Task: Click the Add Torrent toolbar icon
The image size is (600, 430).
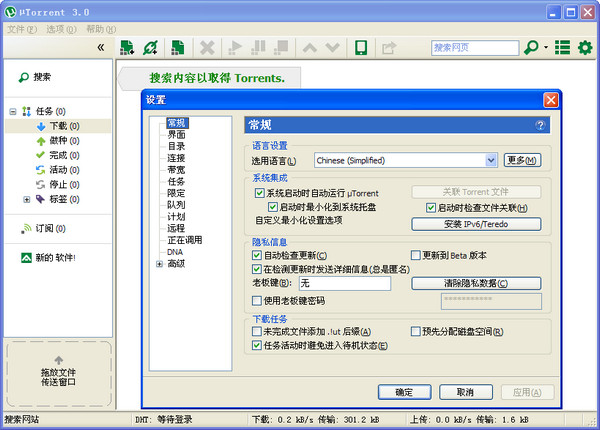Action: click(127, 47)
